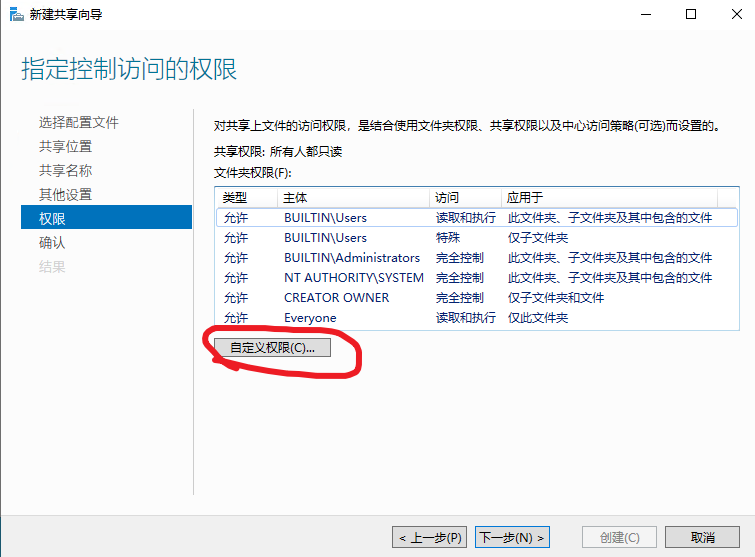Click the wizard icon in title bar

(x=16, y=14)
